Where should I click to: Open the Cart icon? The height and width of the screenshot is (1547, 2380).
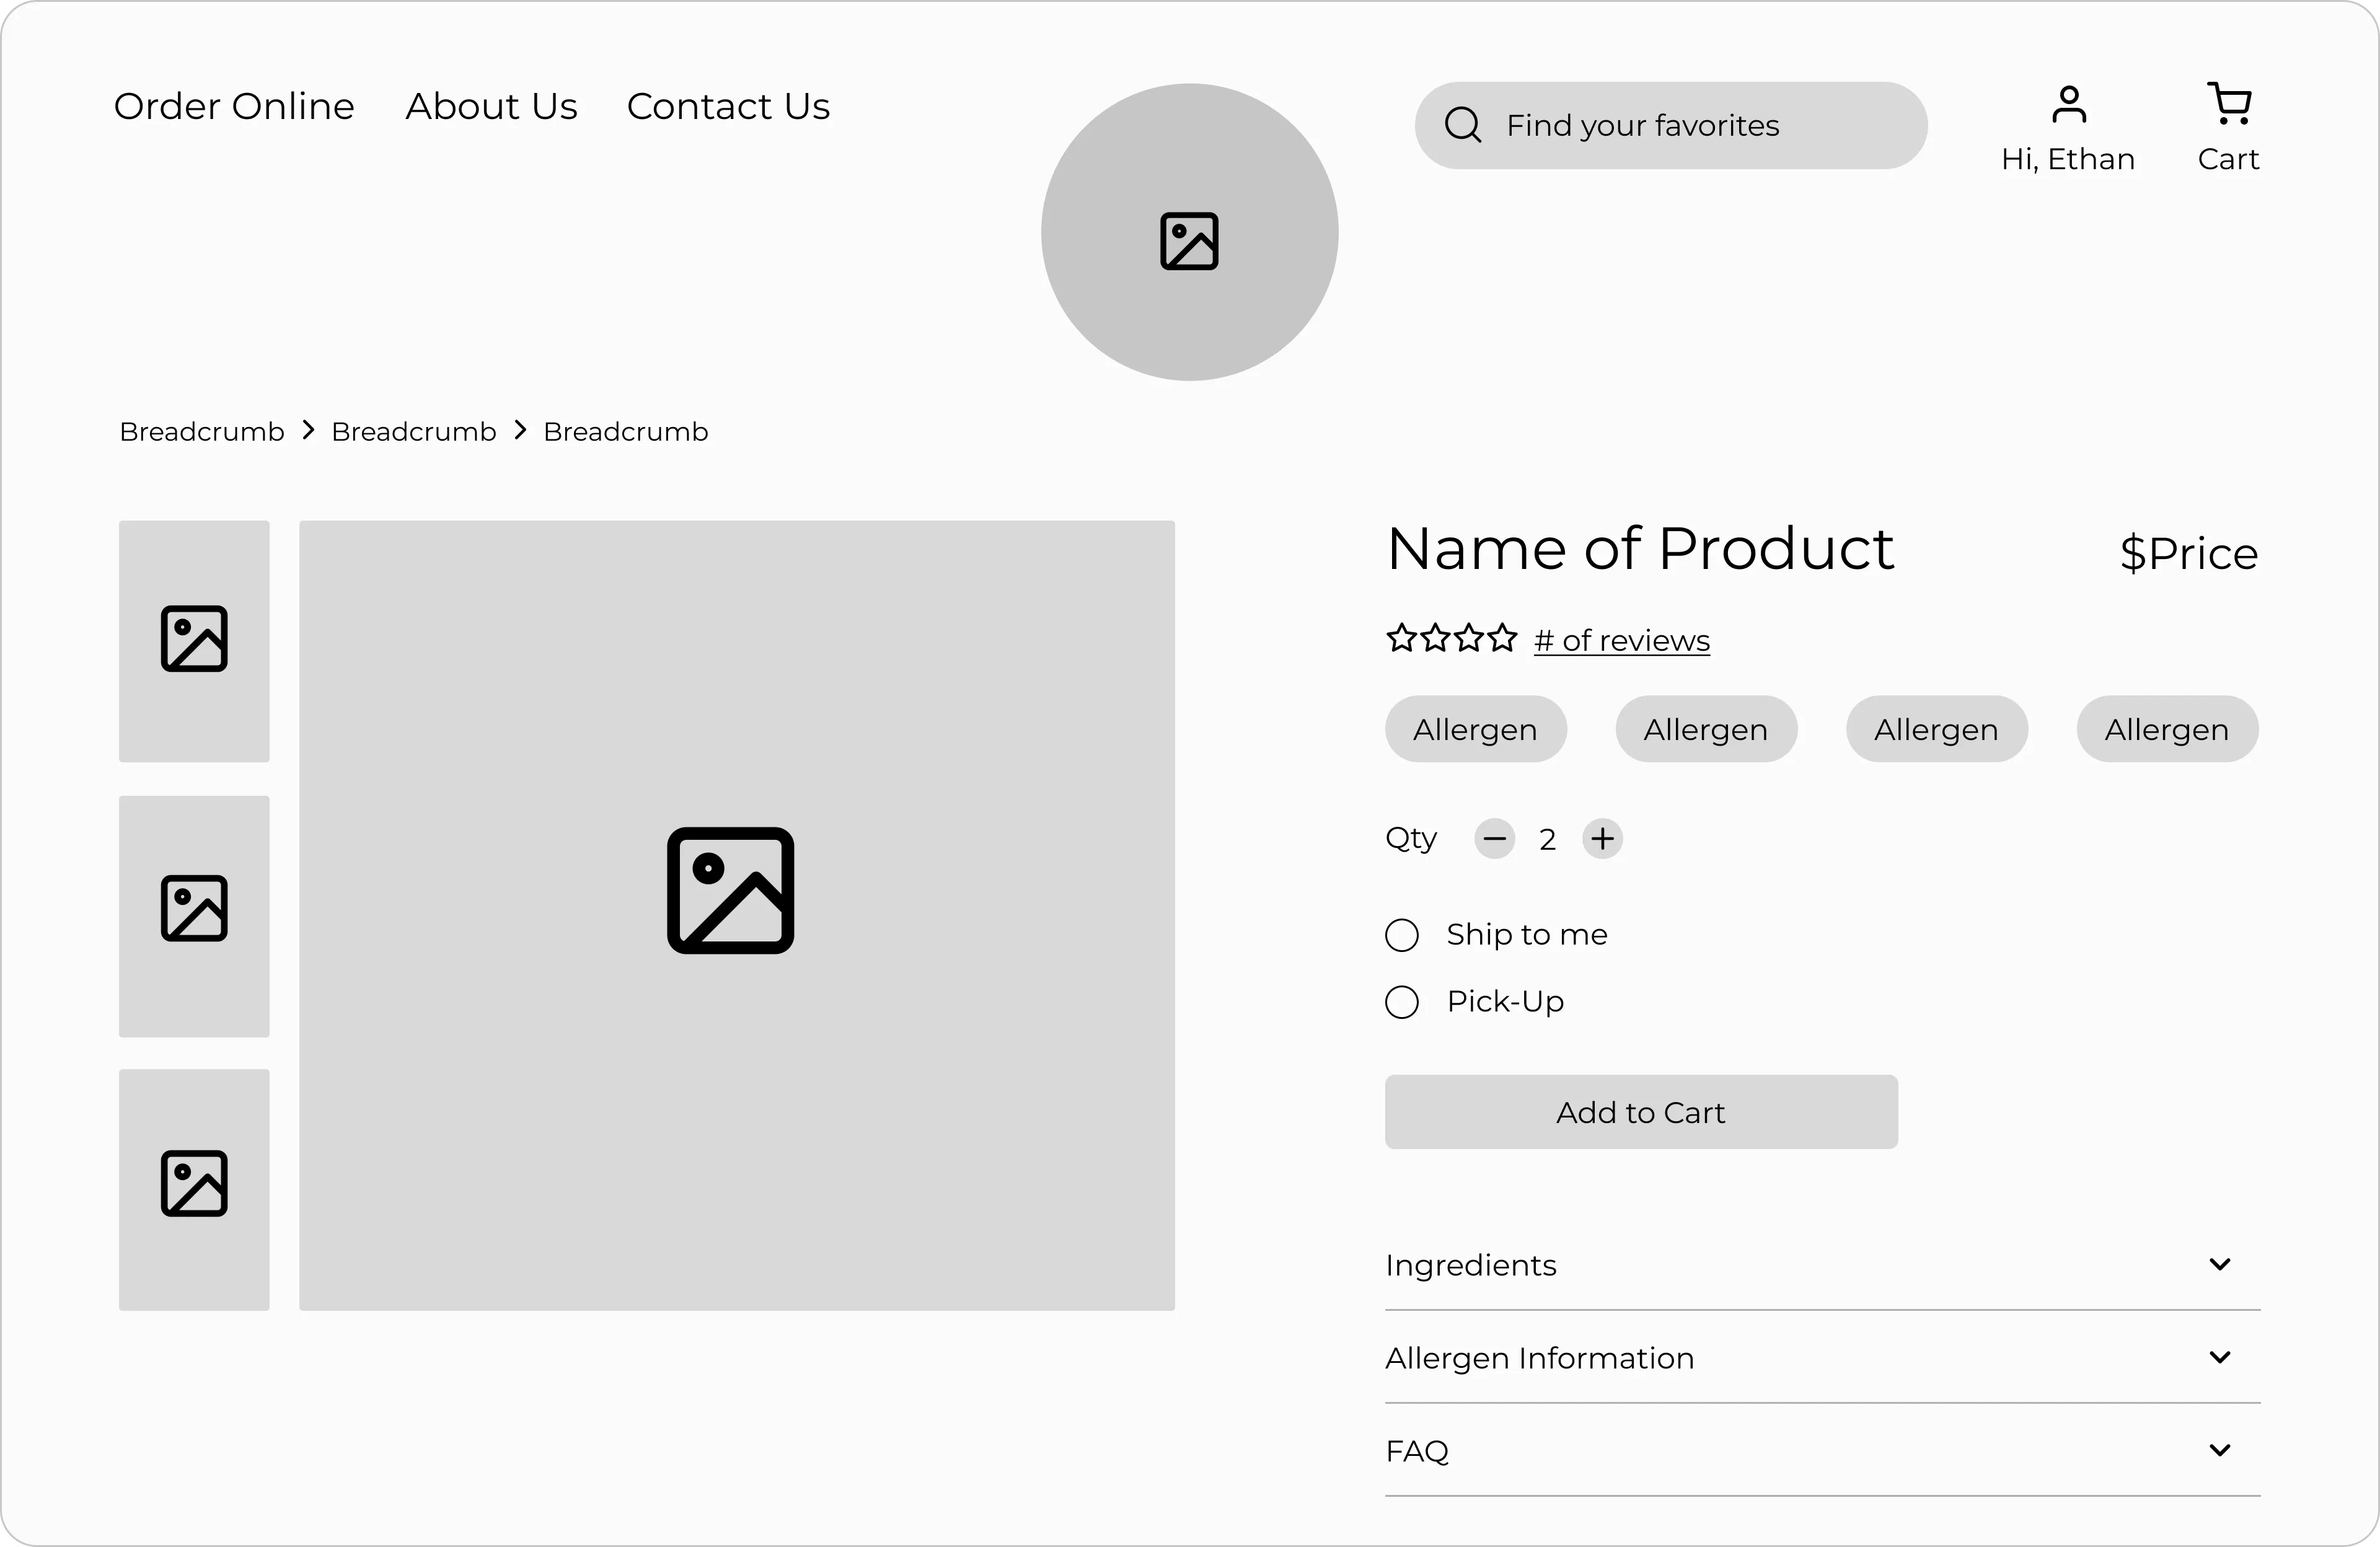tap(2228, 104)
